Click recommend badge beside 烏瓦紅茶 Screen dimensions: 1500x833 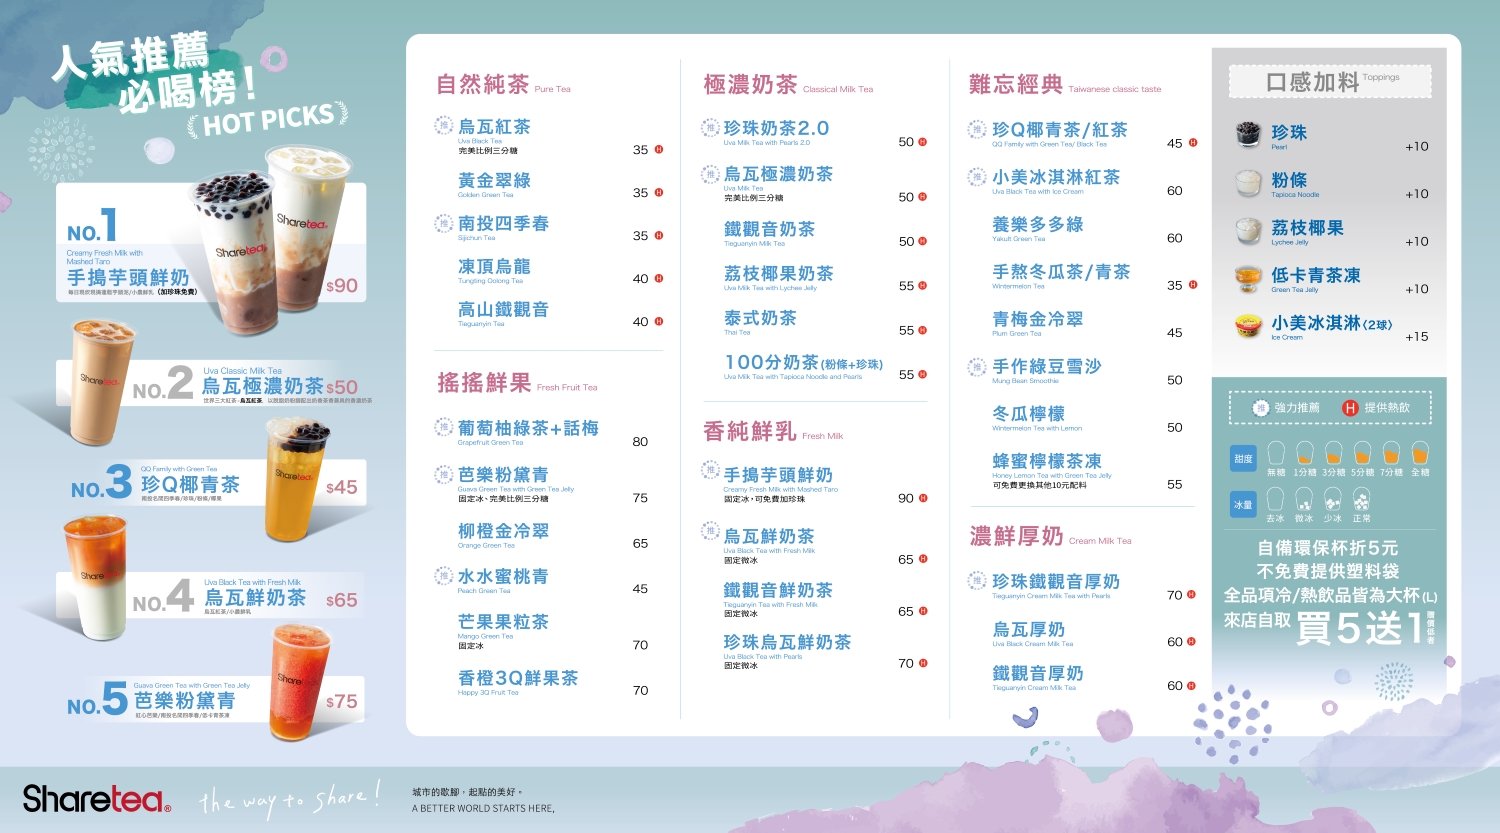pyautogui.click(x=444, y=125)
